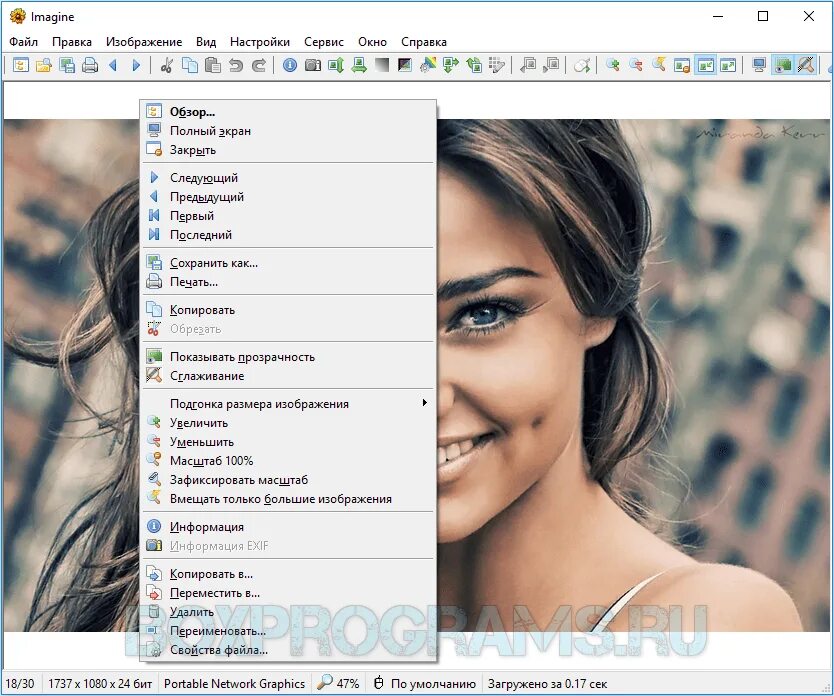Choose 'Закрыть' in the context menu
The image size is (834, 696).
coord(288,150)
